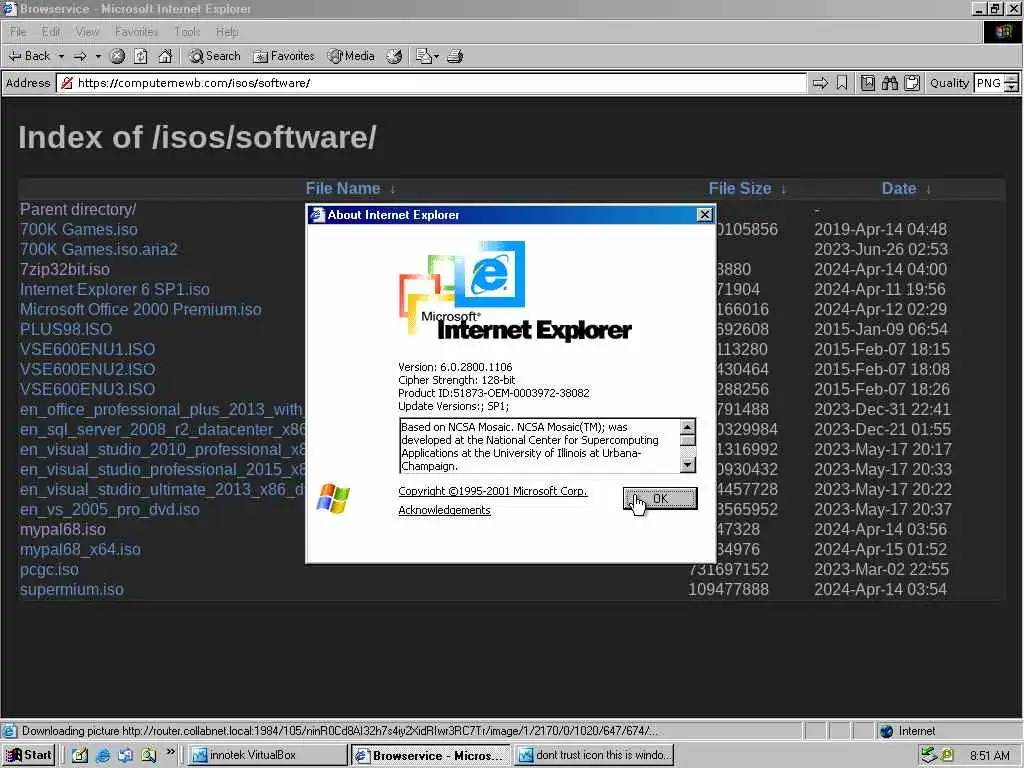Open the supermium.iso link
The image size is (1024, 768).
point(72,590)
